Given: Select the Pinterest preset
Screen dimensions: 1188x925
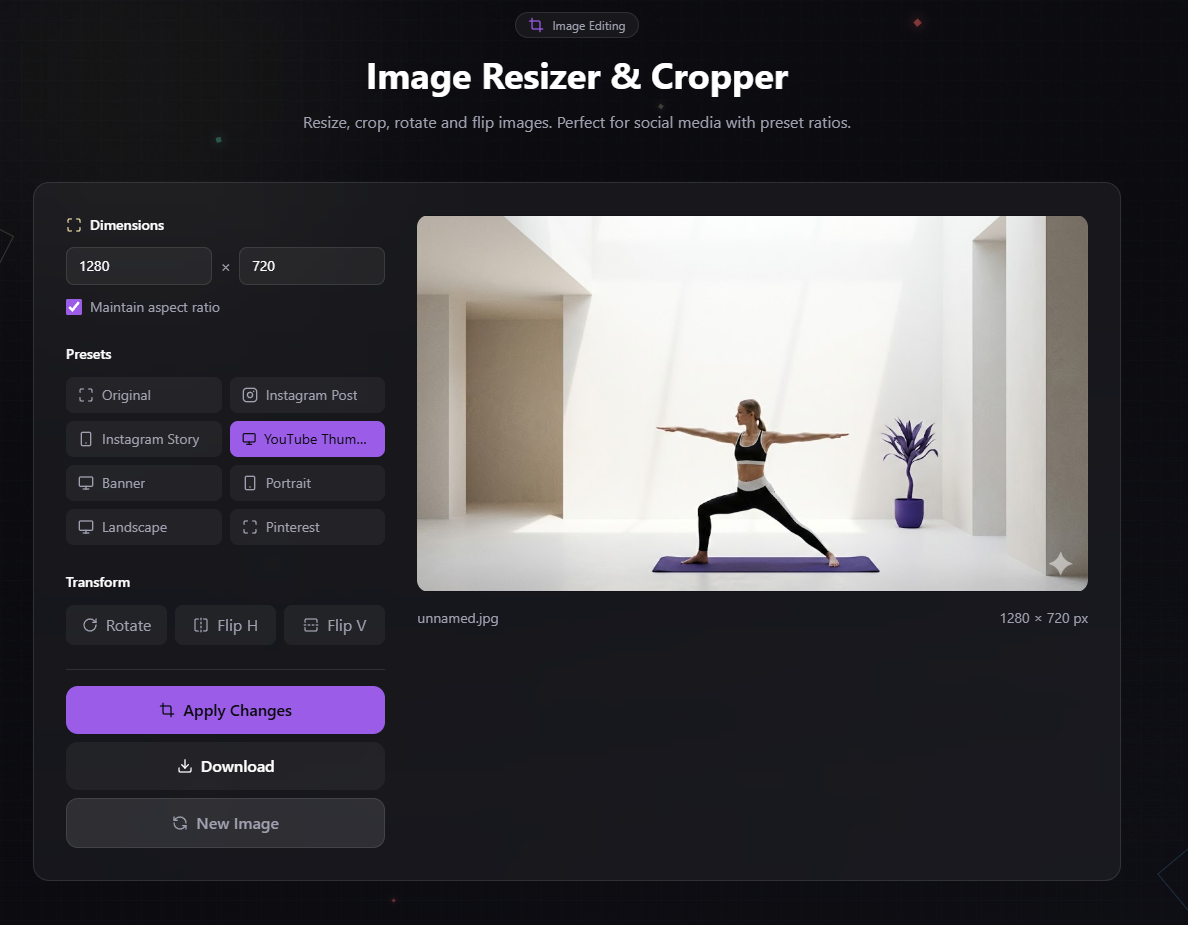Looking at the screenshot, I should [307, 527].
